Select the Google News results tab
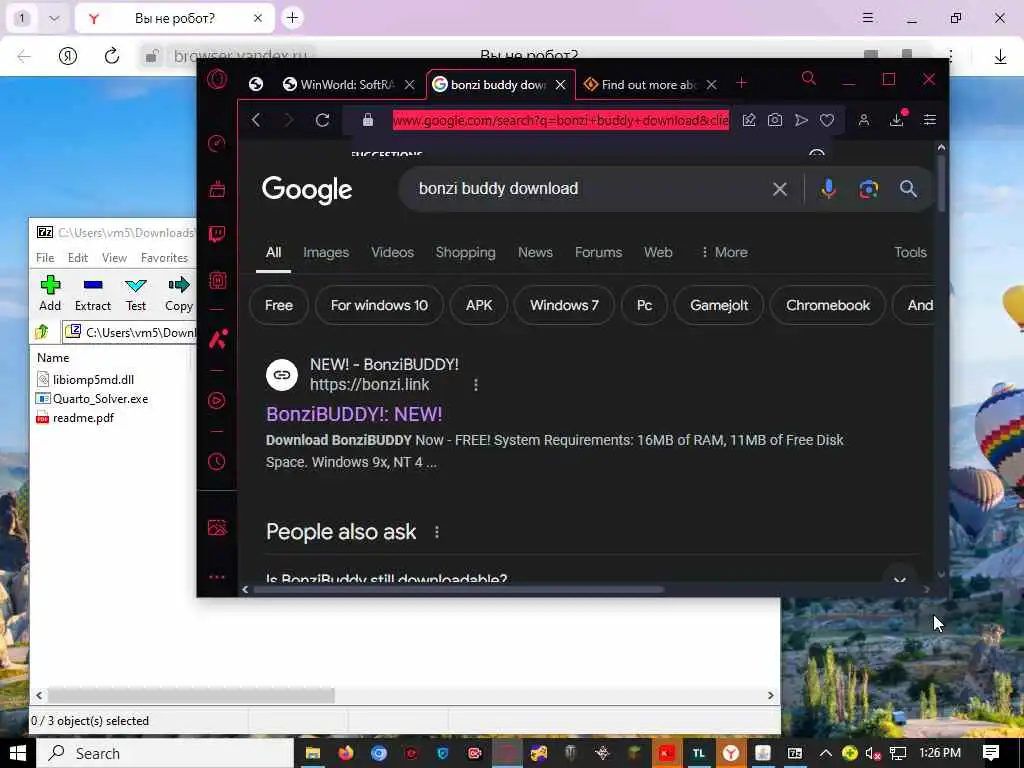This screenshot has width=1024, height=768. 536,252
